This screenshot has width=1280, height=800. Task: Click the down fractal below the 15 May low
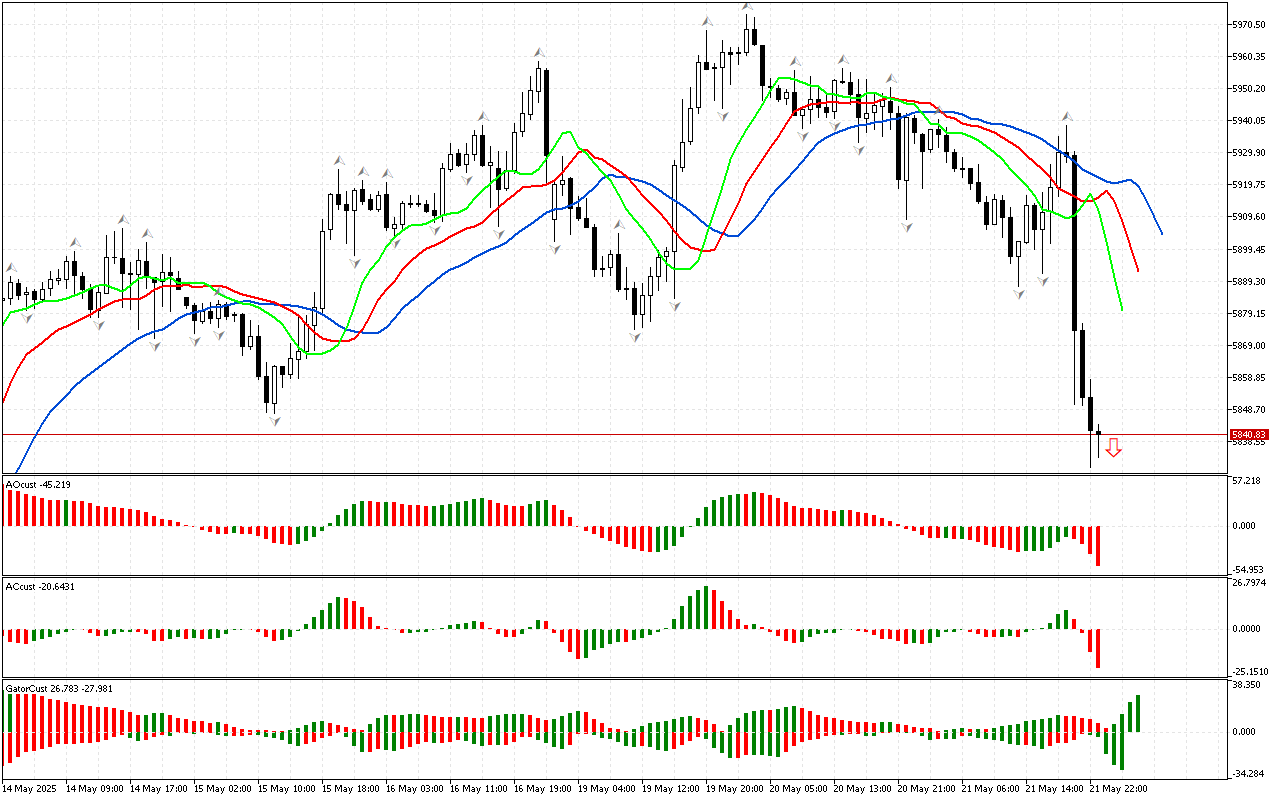point(273,421)
